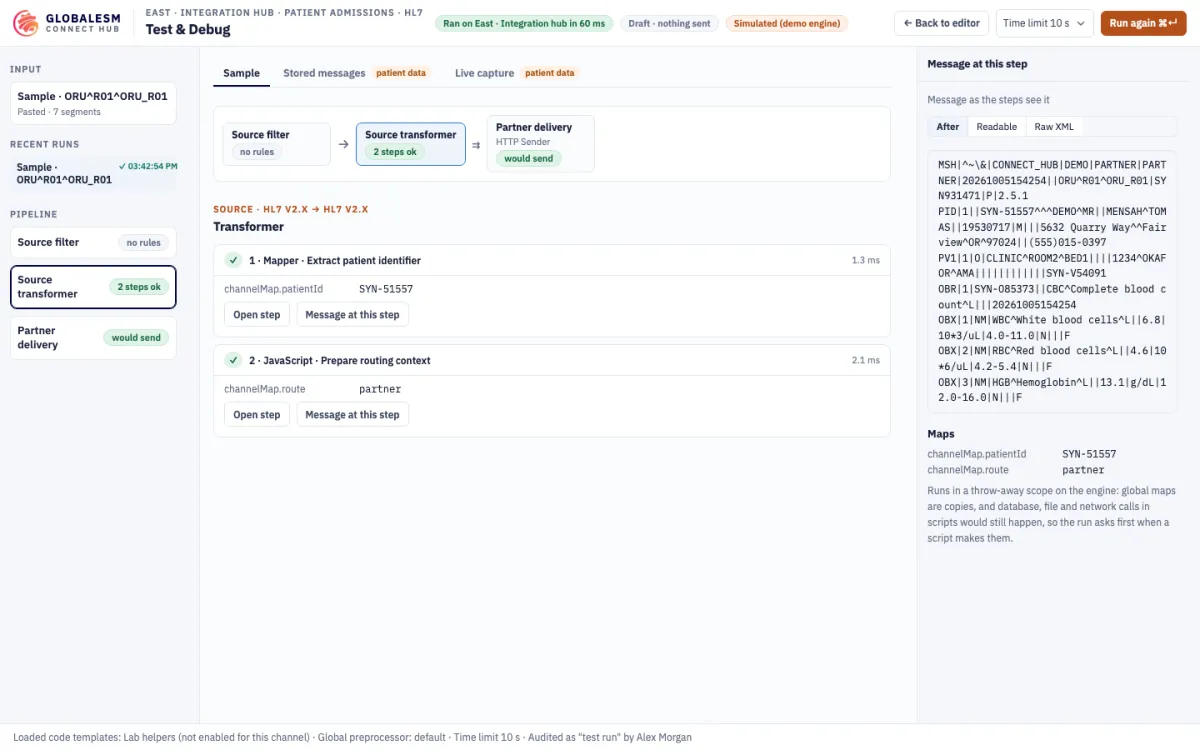Open step 2 Prepare routing context
Screen dimensions: 1200x750
257,414
